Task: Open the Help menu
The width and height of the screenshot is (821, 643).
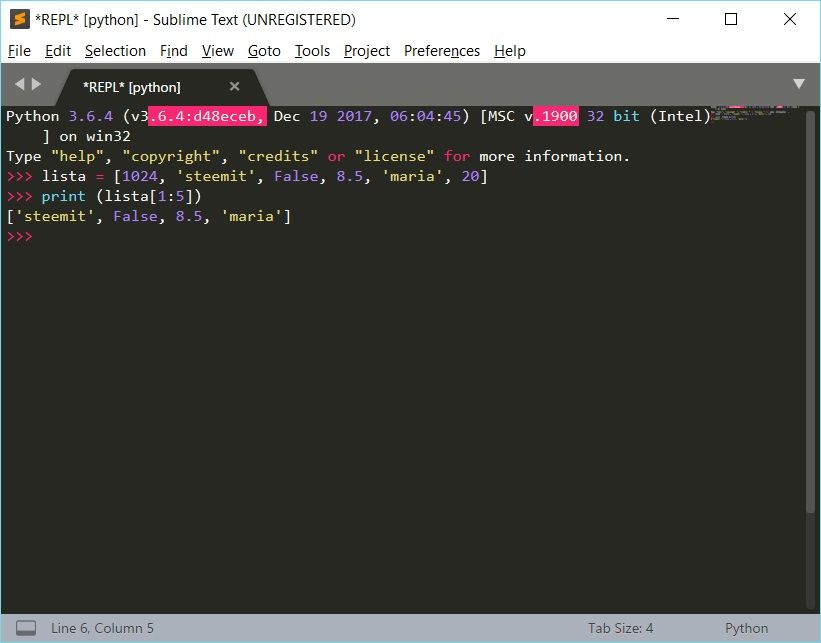Action: point(509,51)
